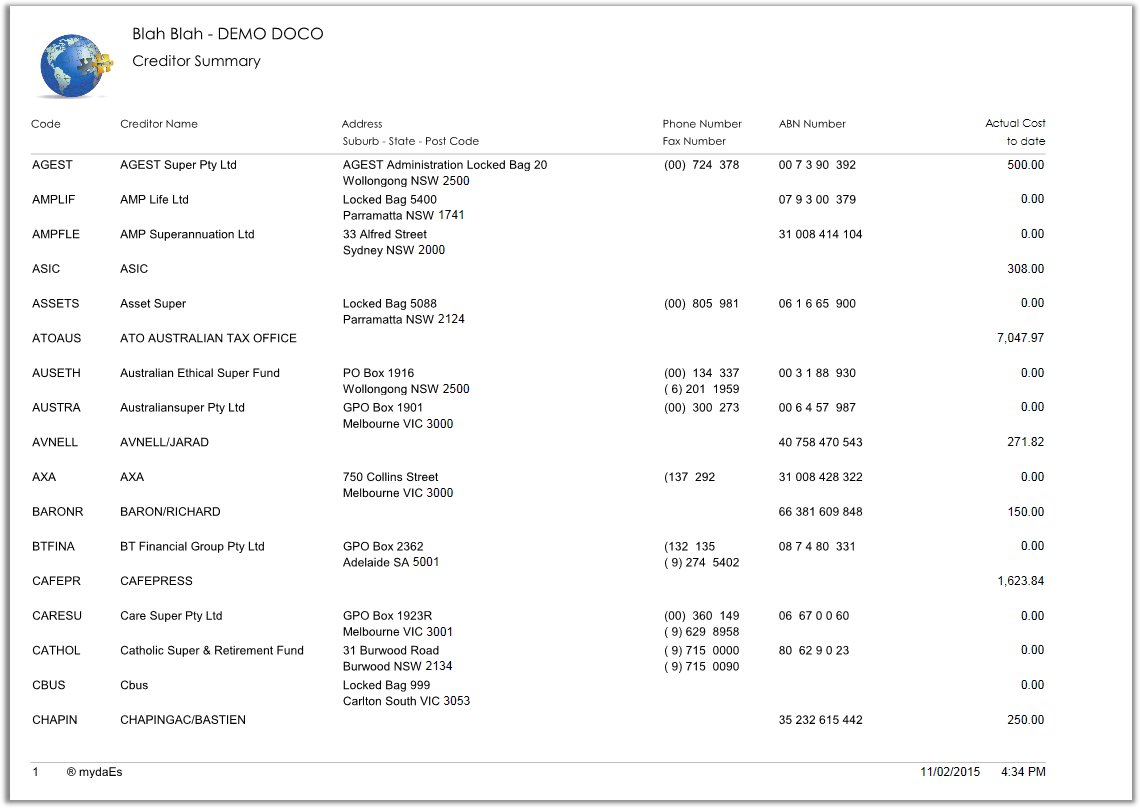
Task: Click the 7,047.97 cost amount
Action: (1020, 338)
